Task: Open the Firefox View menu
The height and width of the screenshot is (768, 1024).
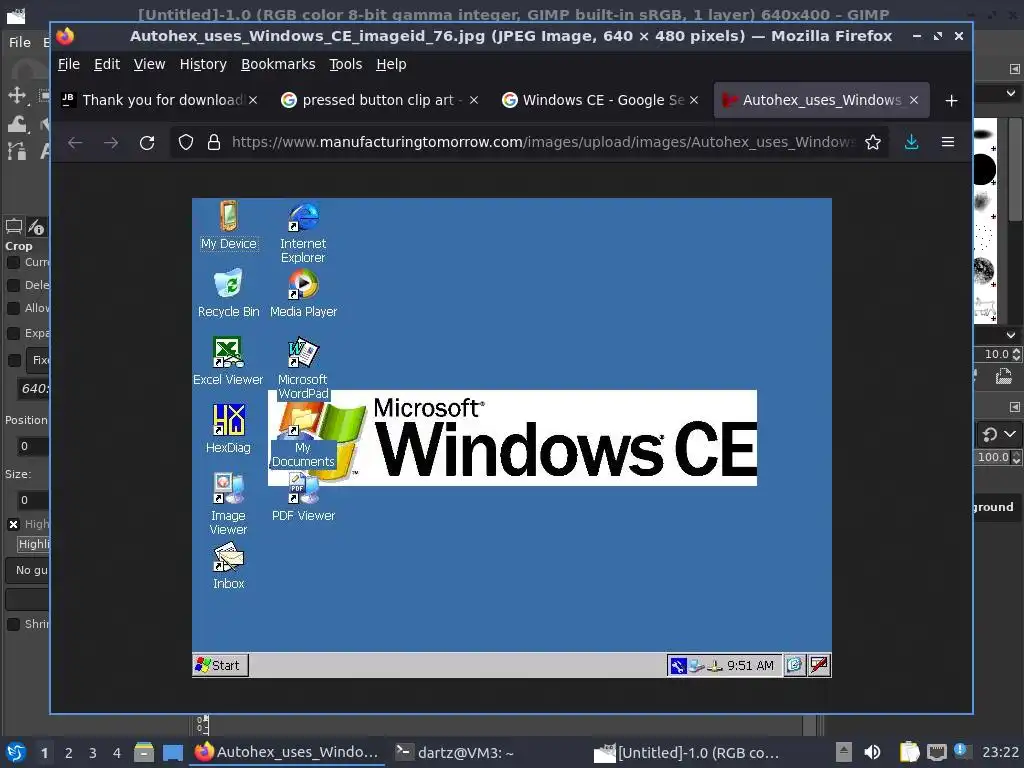Action: (x=149, y=64)
